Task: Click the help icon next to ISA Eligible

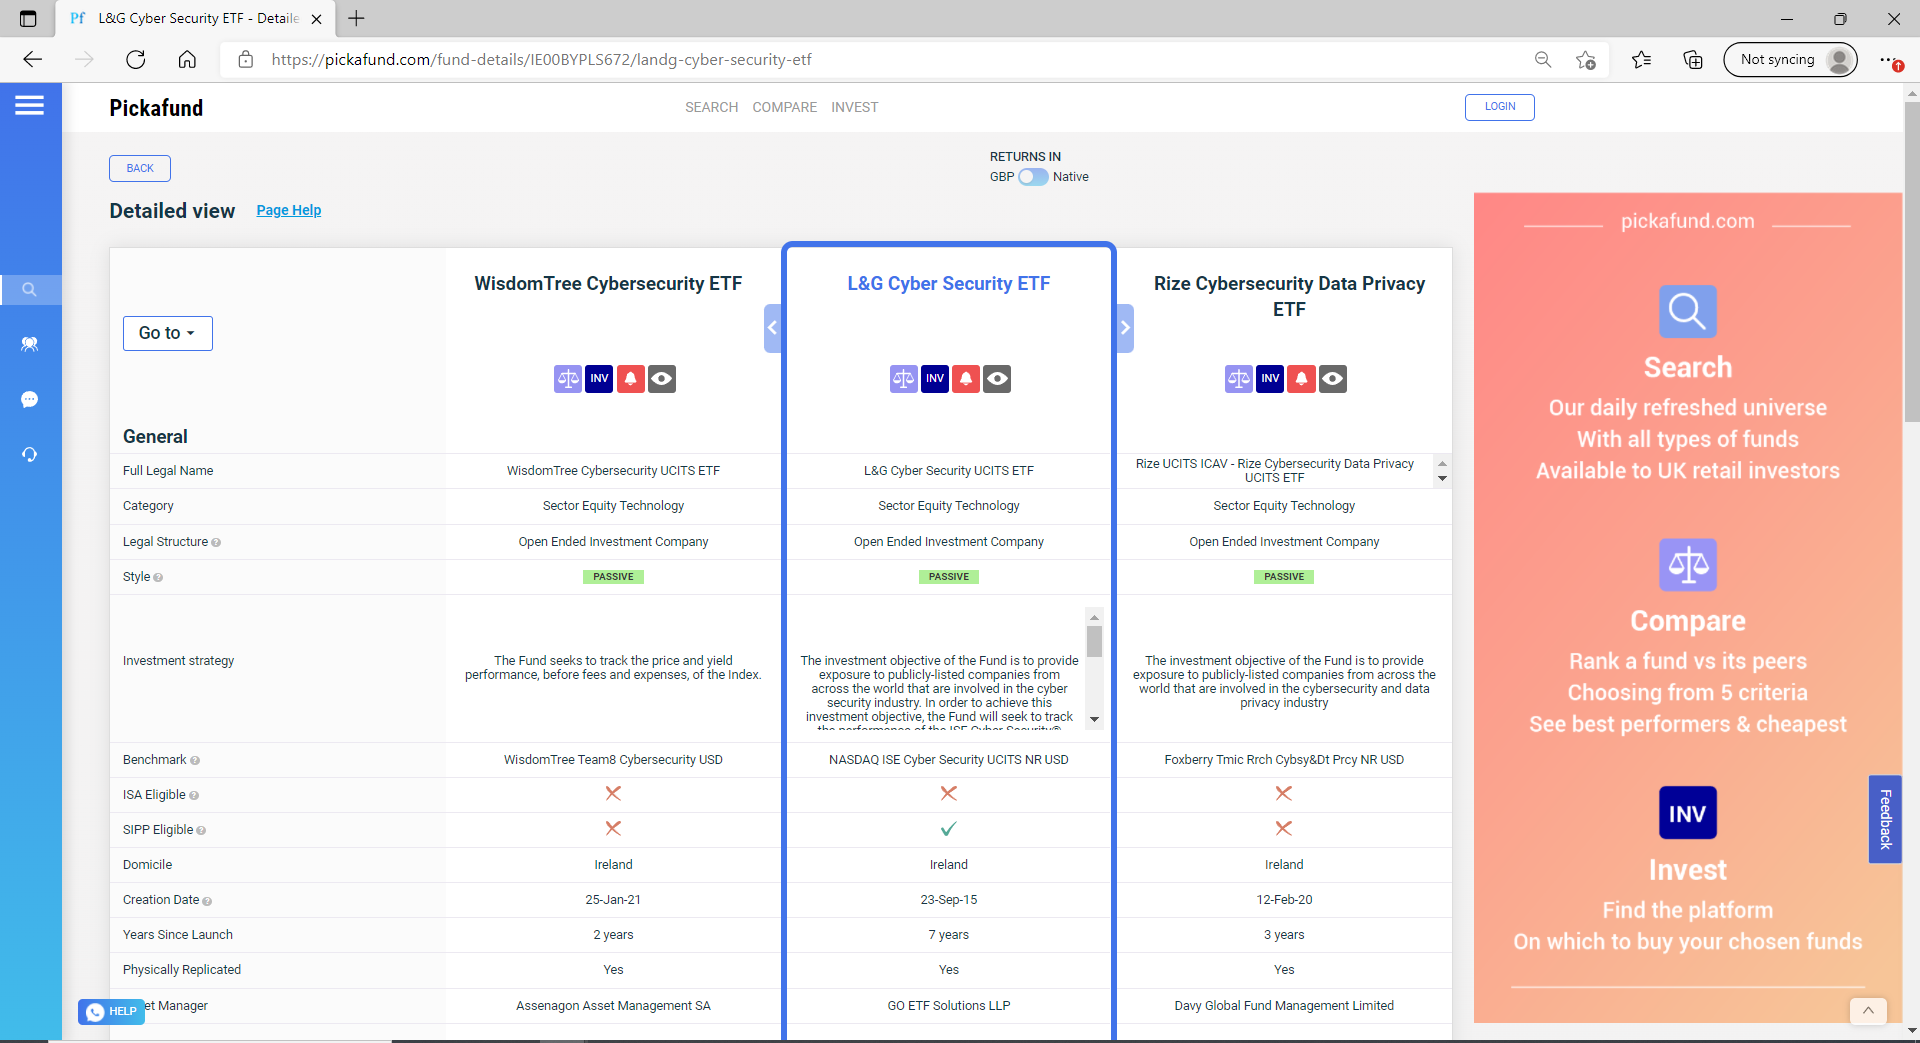Action: click(194, 796)
